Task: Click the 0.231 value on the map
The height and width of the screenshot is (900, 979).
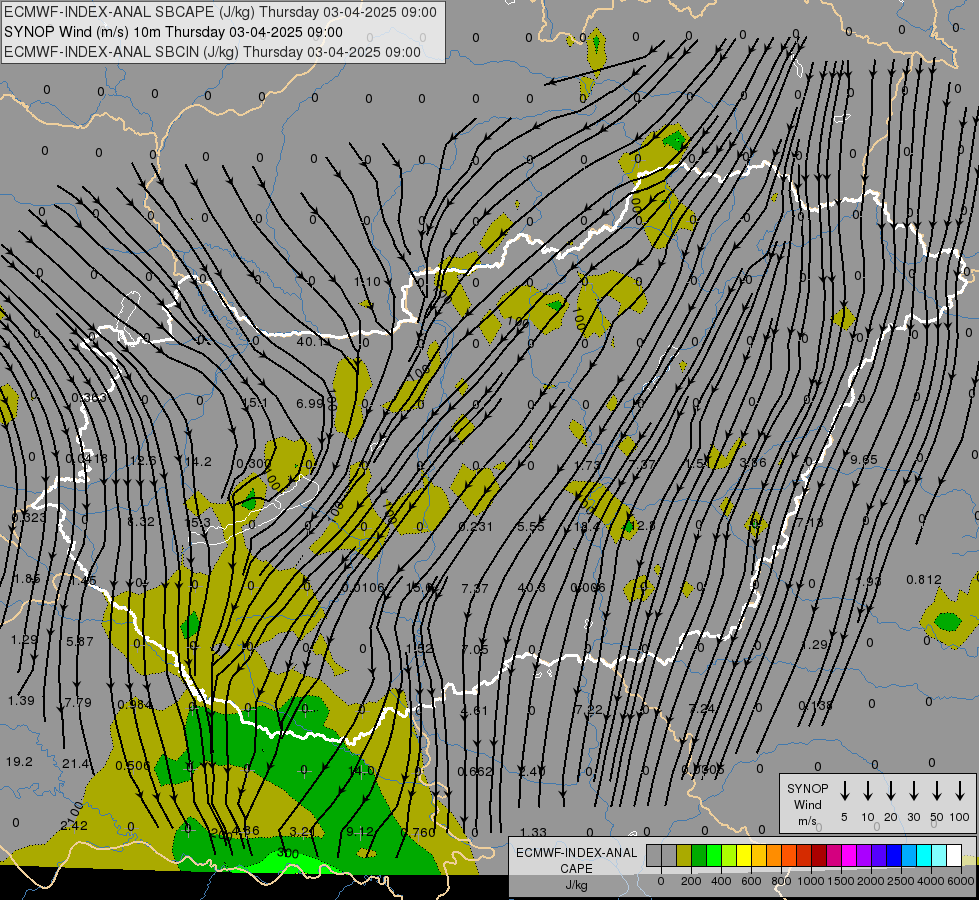Action: [475, 527]
